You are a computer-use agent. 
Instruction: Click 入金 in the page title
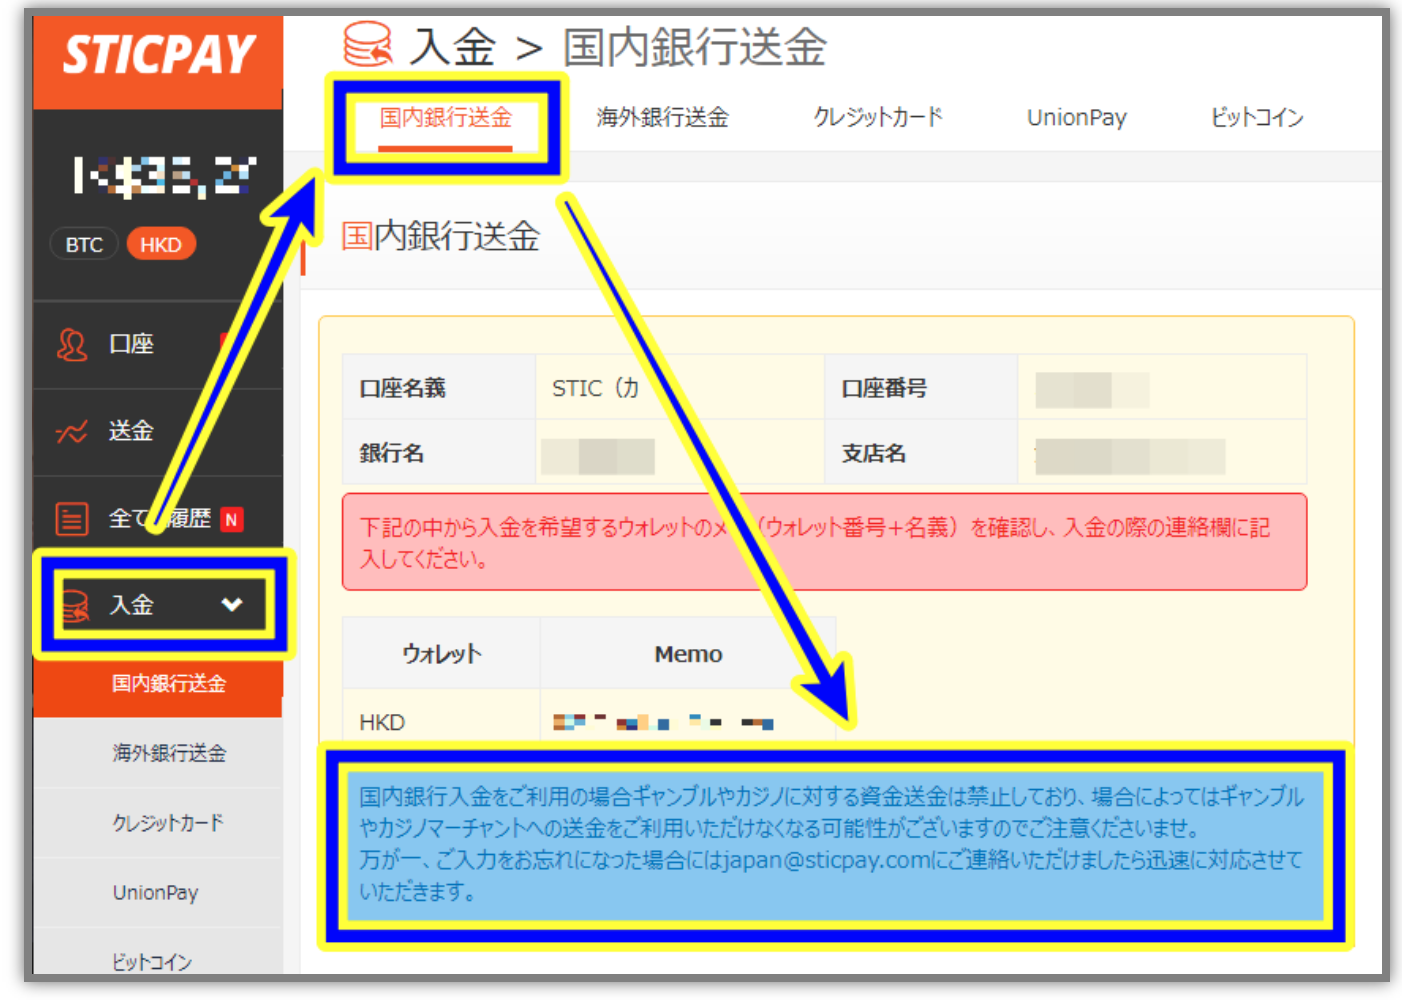coord(453,47)
